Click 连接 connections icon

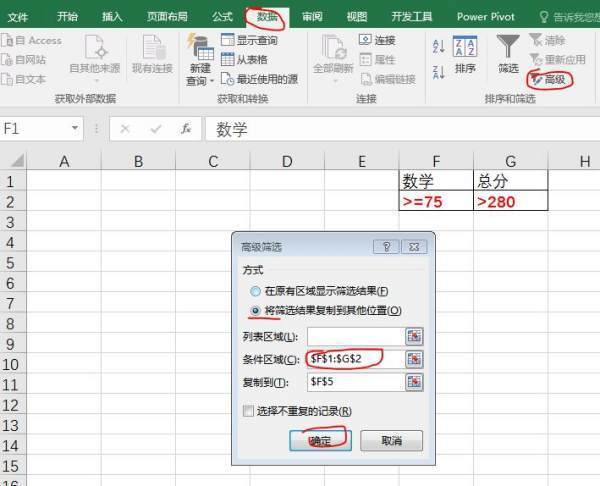click(365, 40)
